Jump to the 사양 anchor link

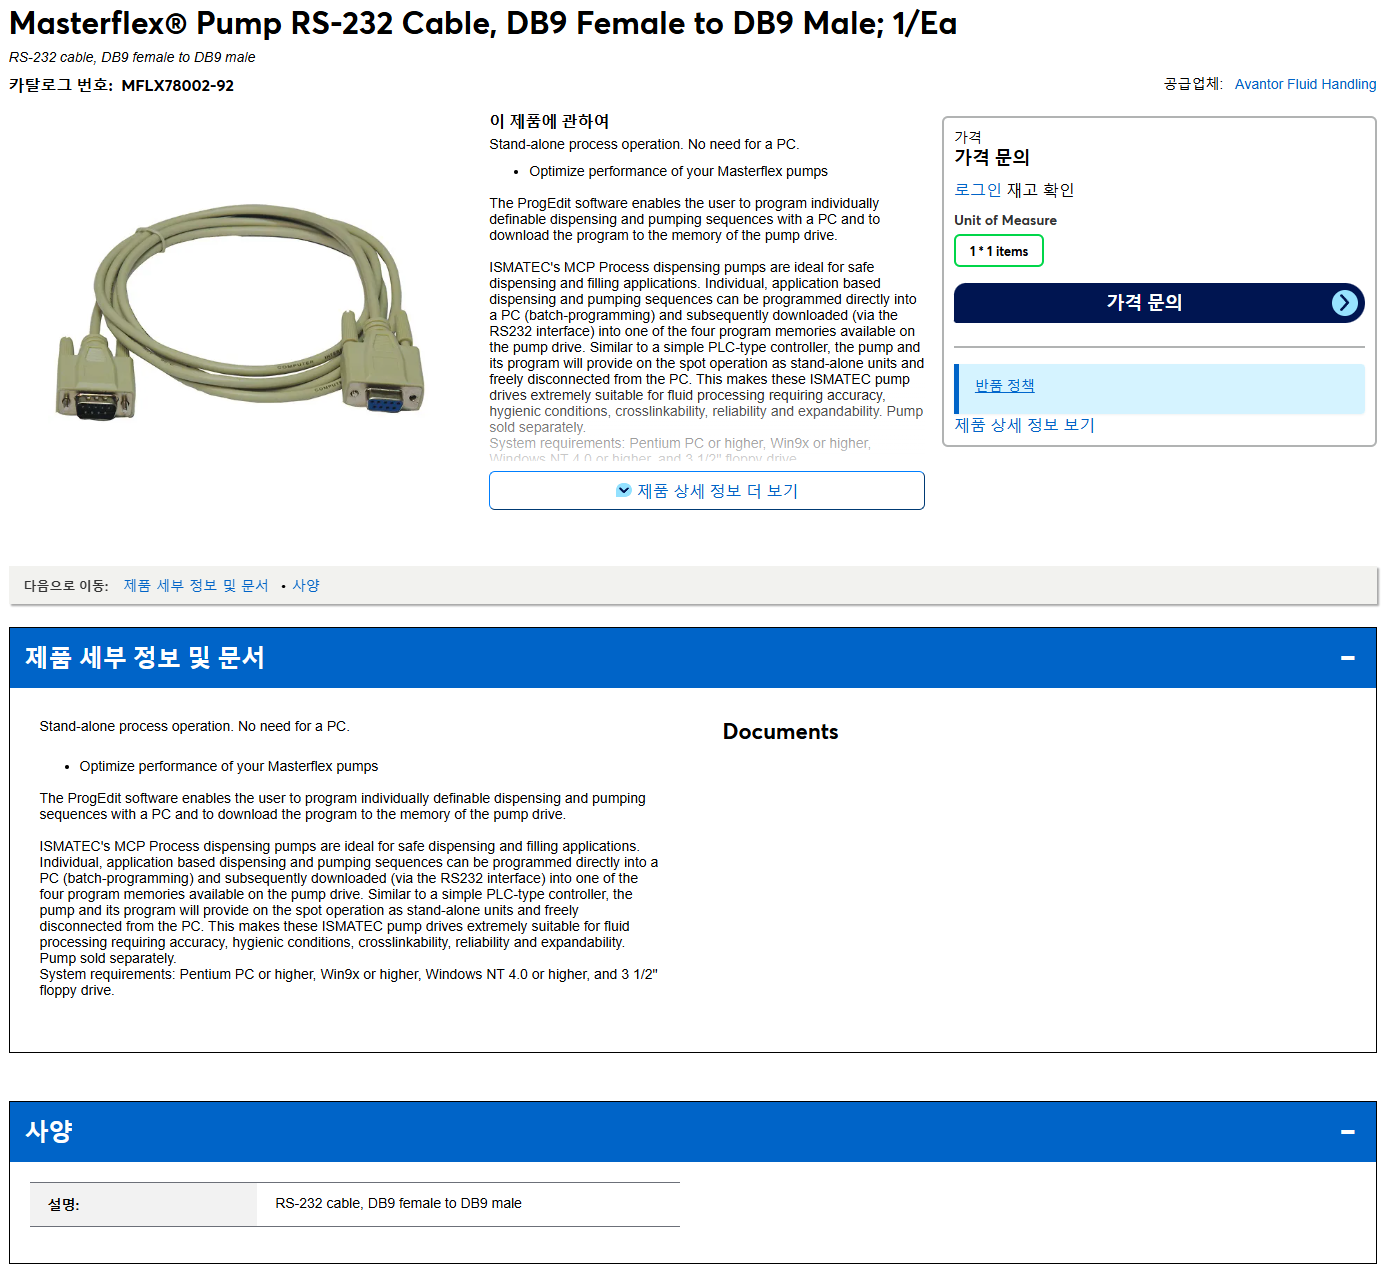306,585
